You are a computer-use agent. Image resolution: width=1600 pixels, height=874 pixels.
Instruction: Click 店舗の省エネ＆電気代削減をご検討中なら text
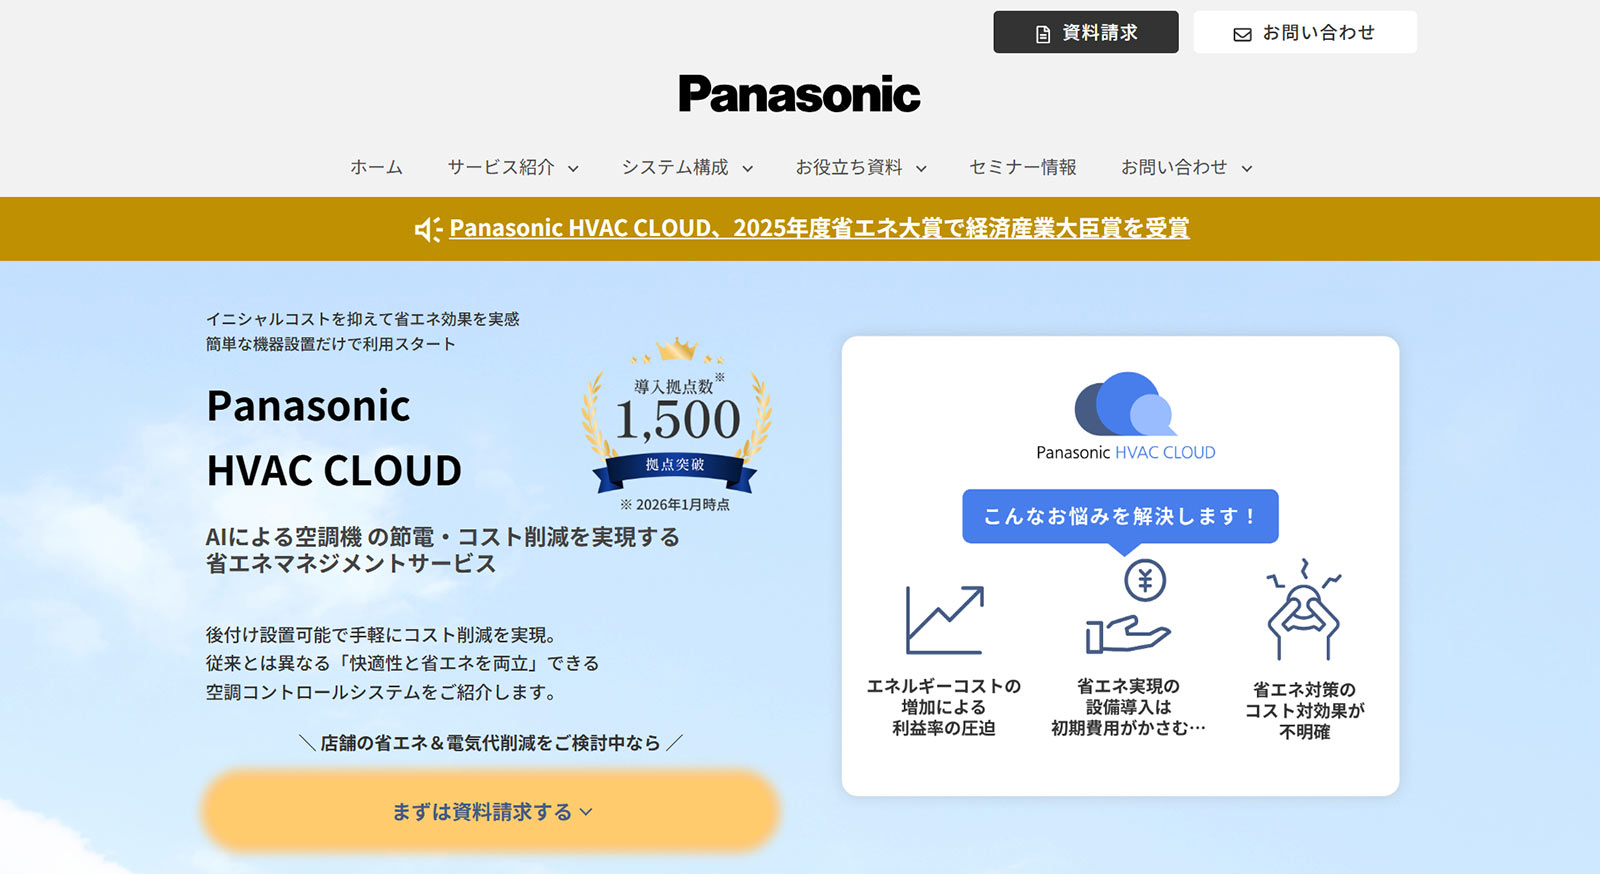point(490,743)
